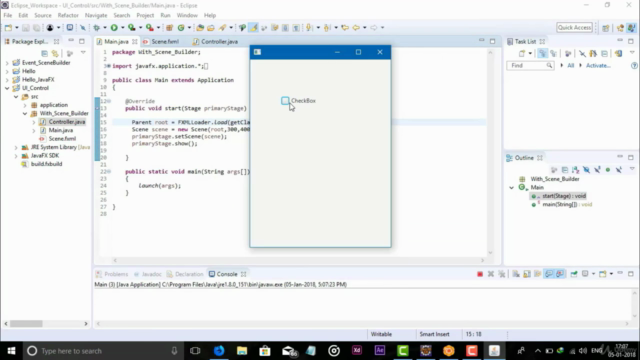Open Package Explorer view menu triangle
The image size is (640, 360).
click(x=83, y=53)
